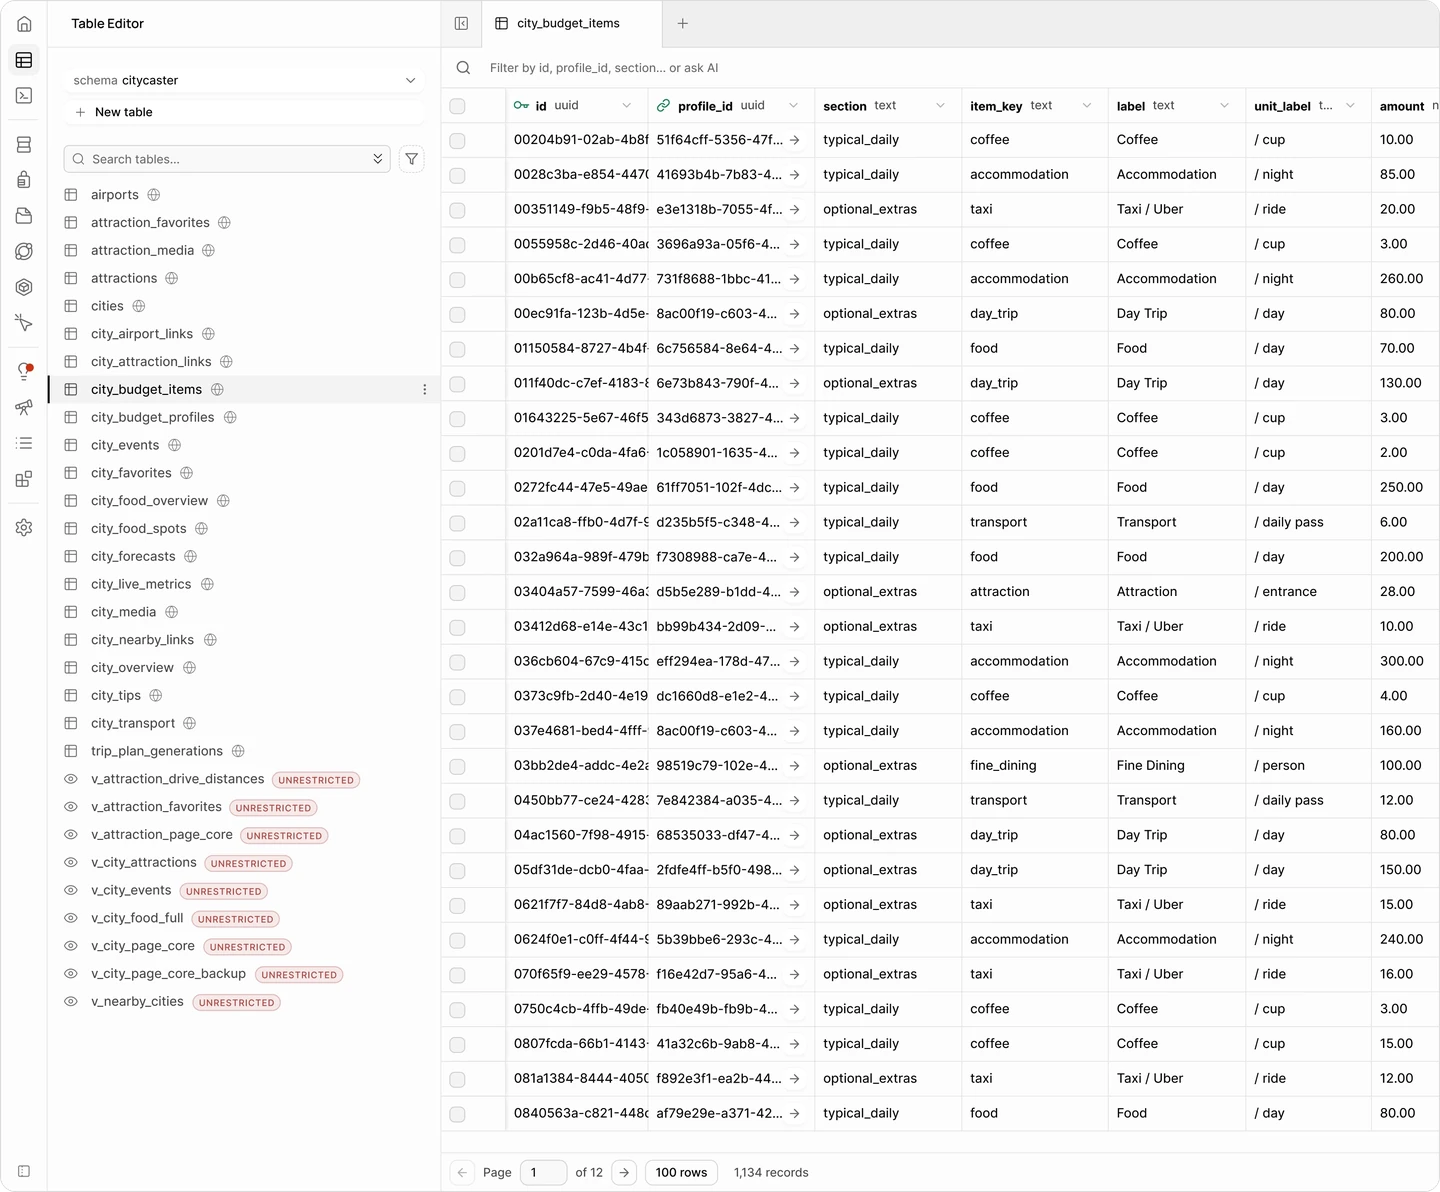Click the 100 rows button
Image resolution: width=1440 pixels, height=1192 pixels.
pyautogui.click(x=682, y=1172)
